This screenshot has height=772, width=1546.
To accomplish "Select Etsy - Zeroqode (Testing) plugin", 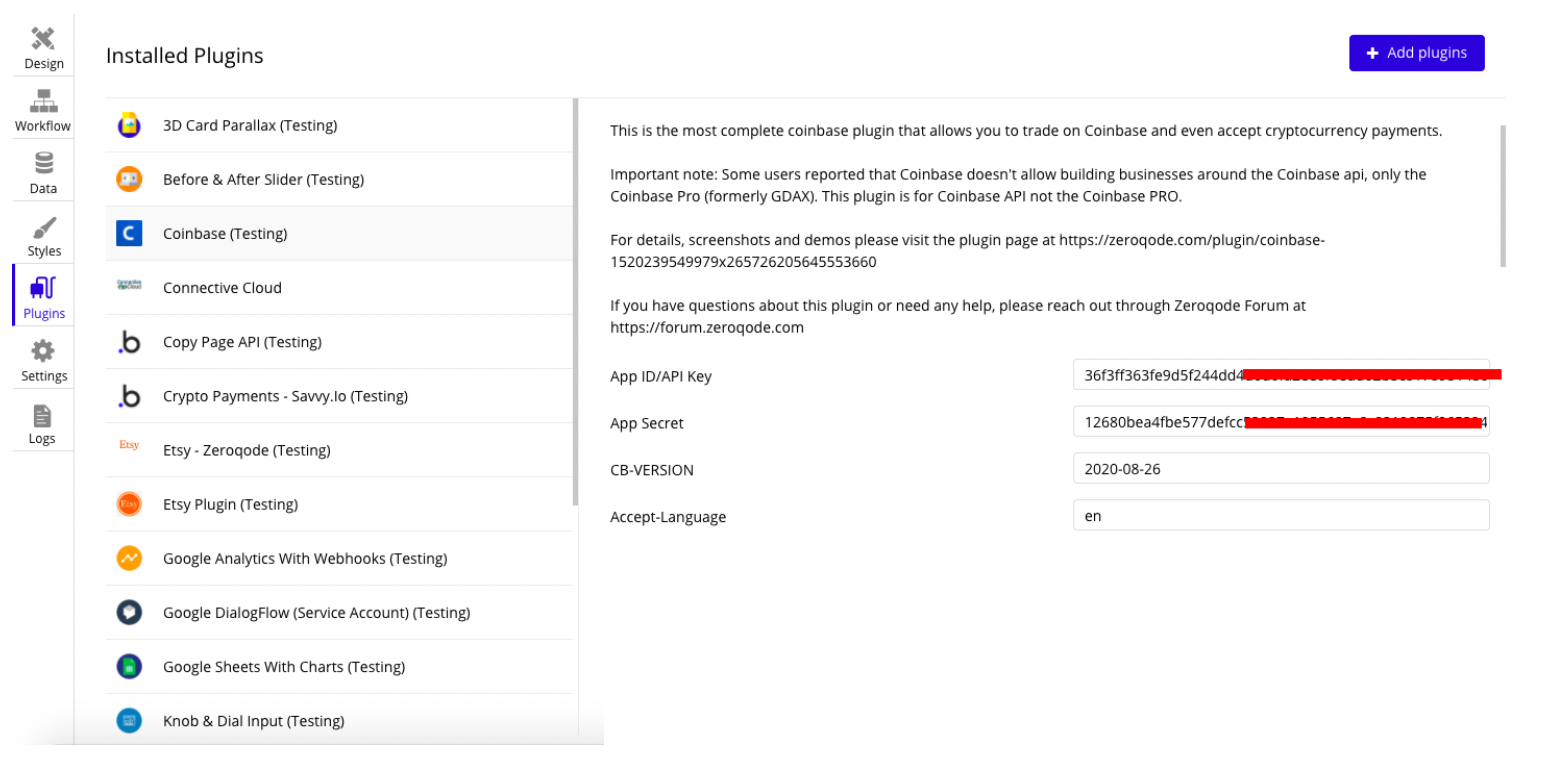I will point(339,450).
